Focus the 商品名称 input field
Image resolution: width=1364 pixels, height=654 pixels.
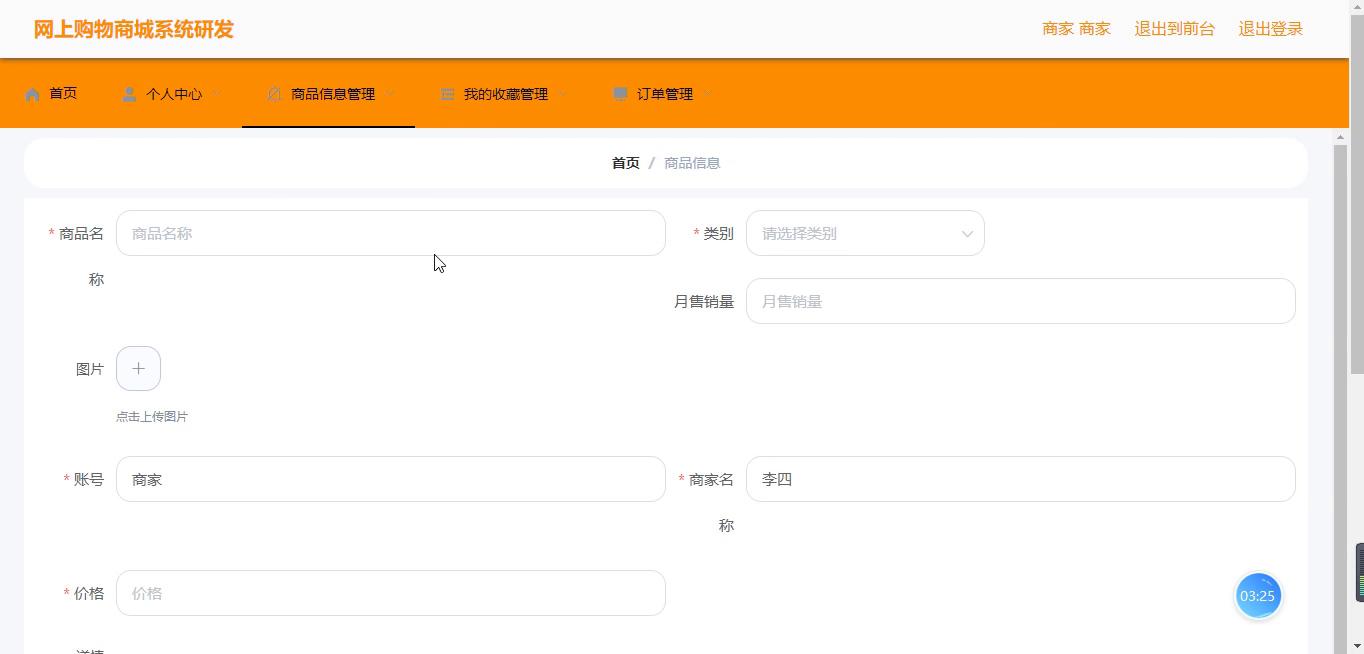coord(390,234)
